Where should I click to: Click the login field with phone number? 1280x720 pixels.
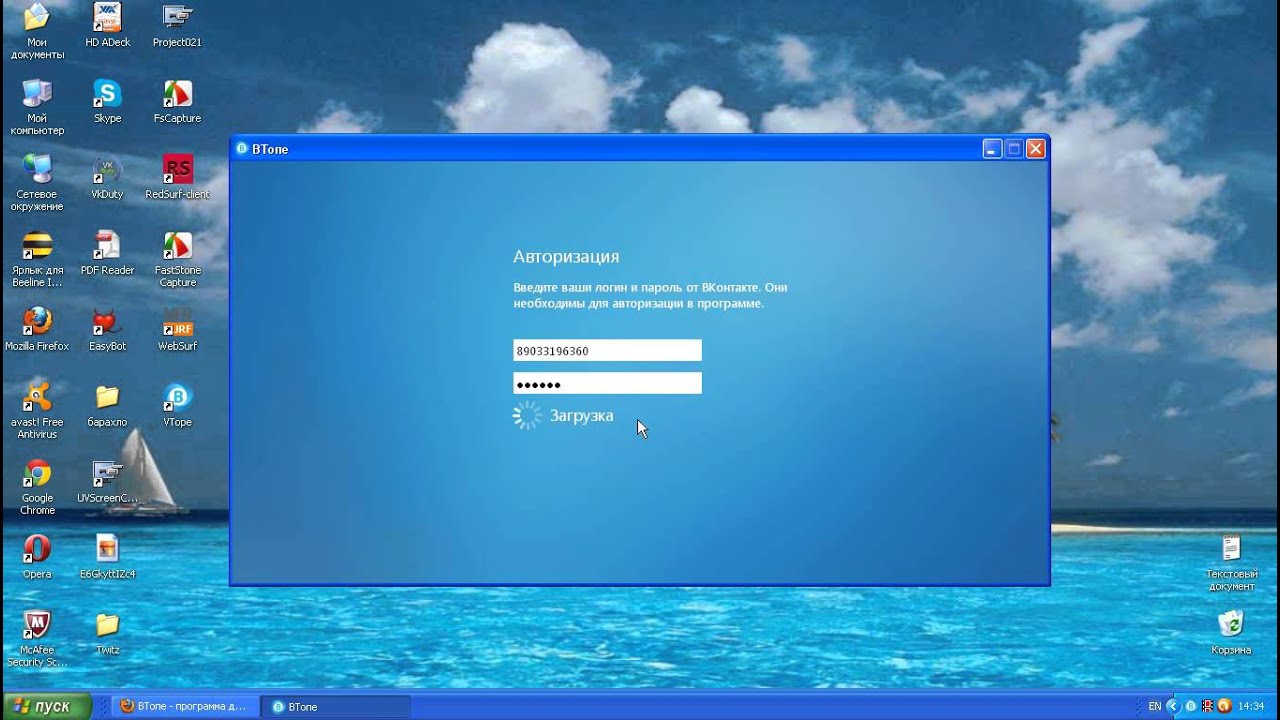coord(607,350)
